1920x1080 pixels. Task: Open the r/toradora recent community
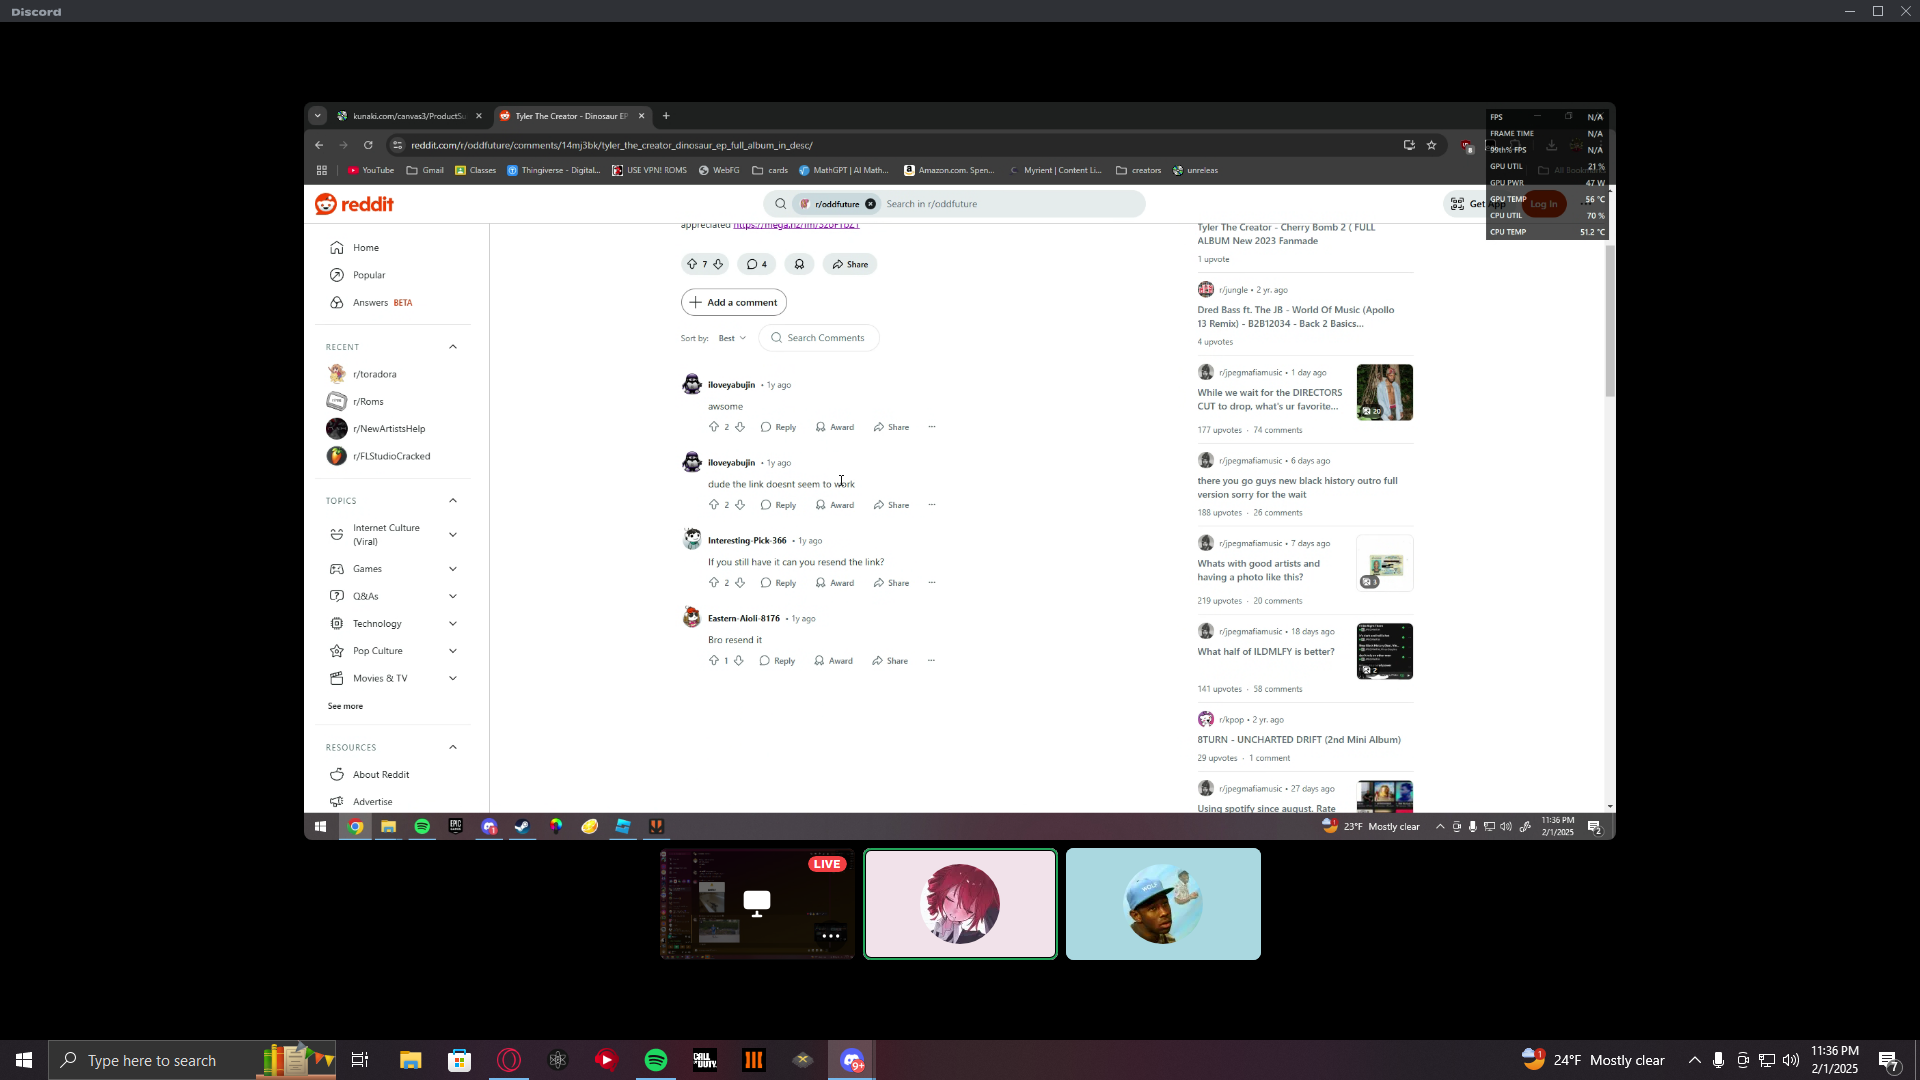[374, 374]
